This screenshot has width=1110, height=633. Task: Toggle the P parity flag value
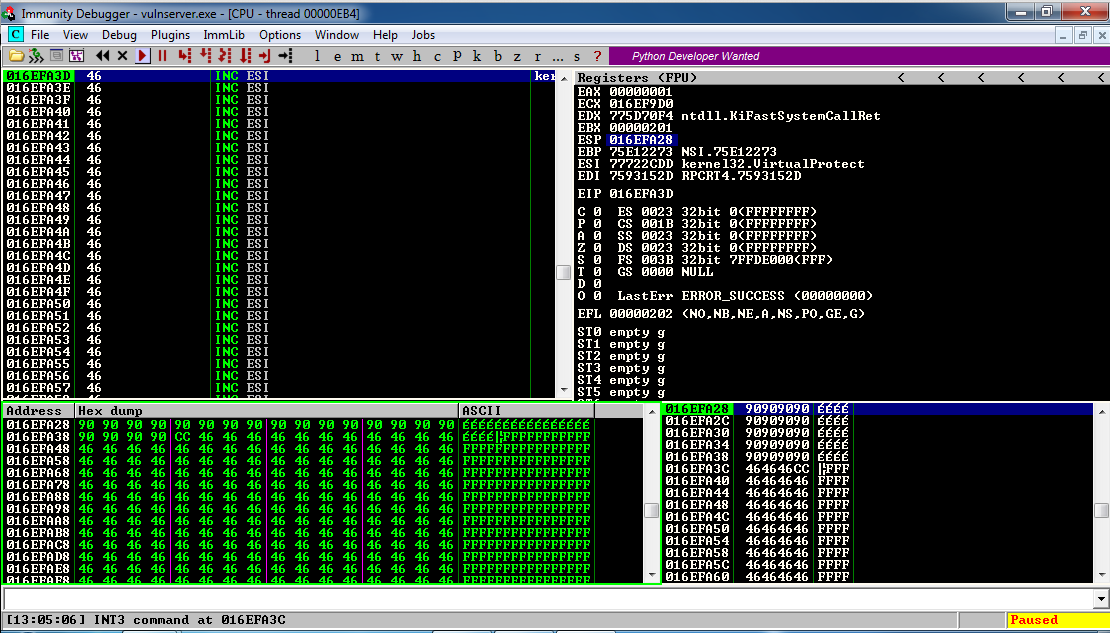[596, 224]
